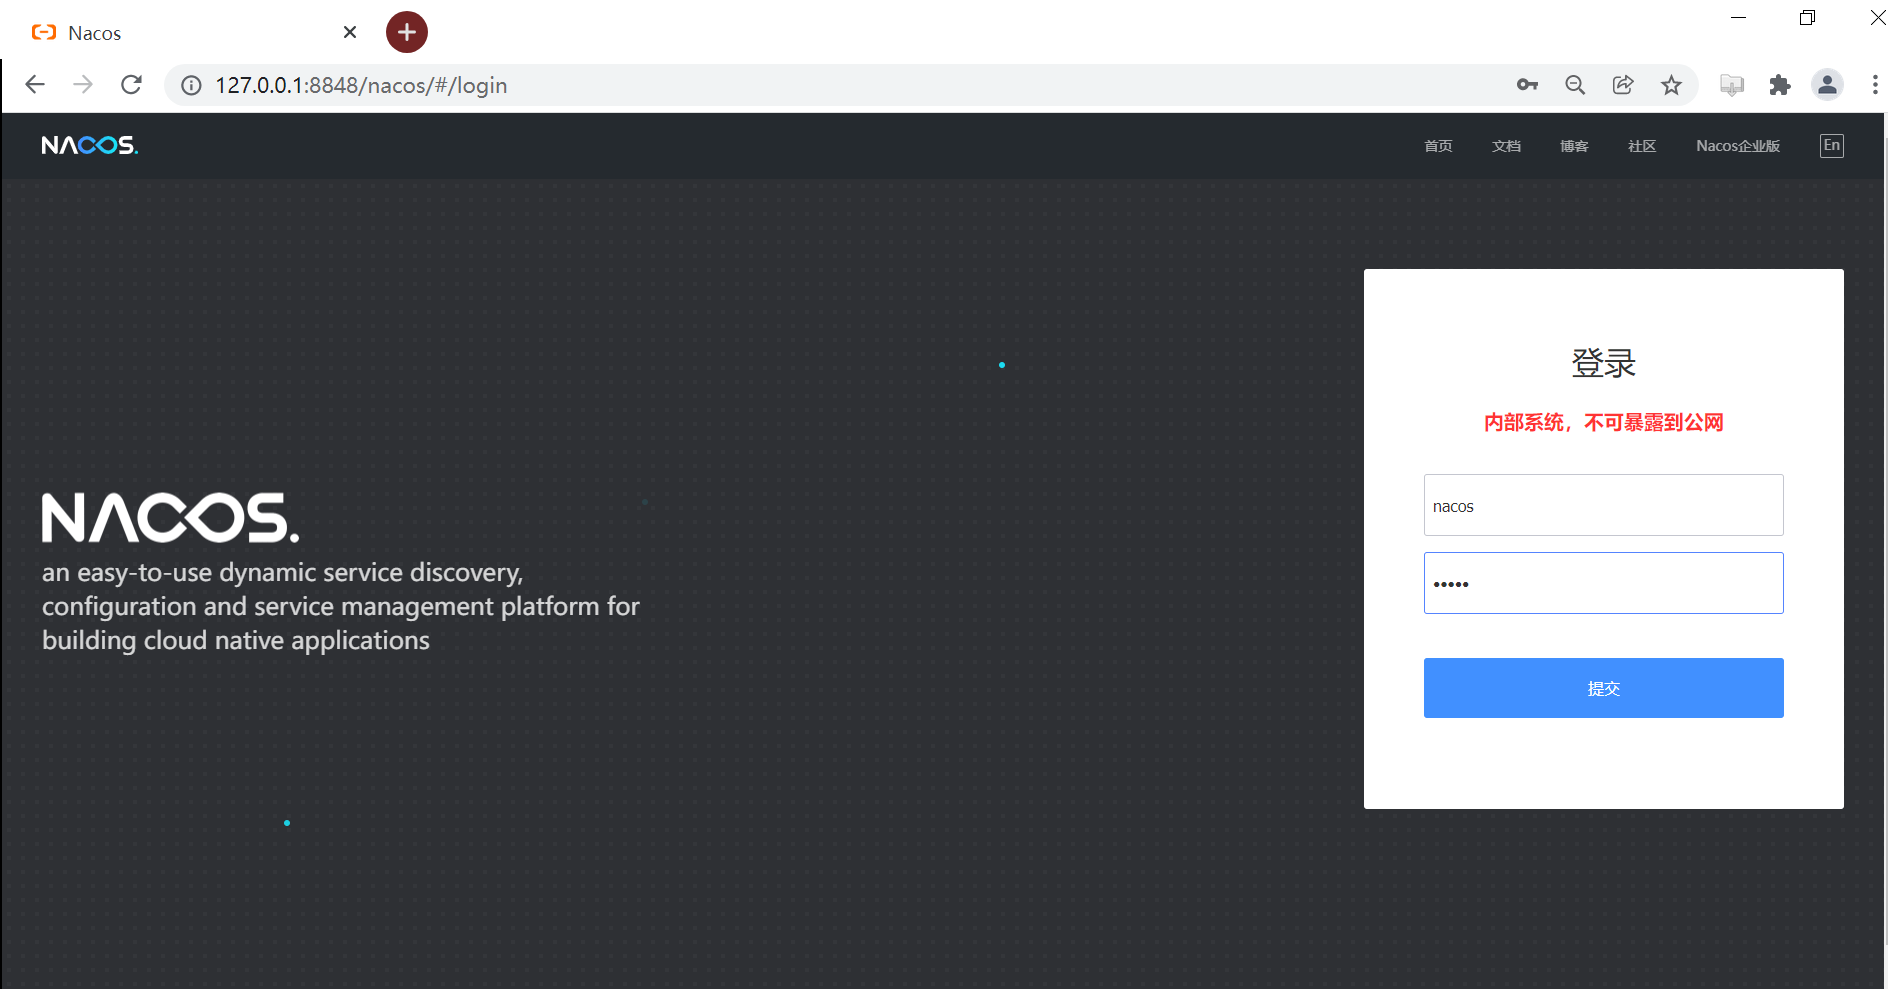The width and height of the screenshot is (1888, 989).
Task: Restore down the browser window
Action: [x=1807, y=18]
